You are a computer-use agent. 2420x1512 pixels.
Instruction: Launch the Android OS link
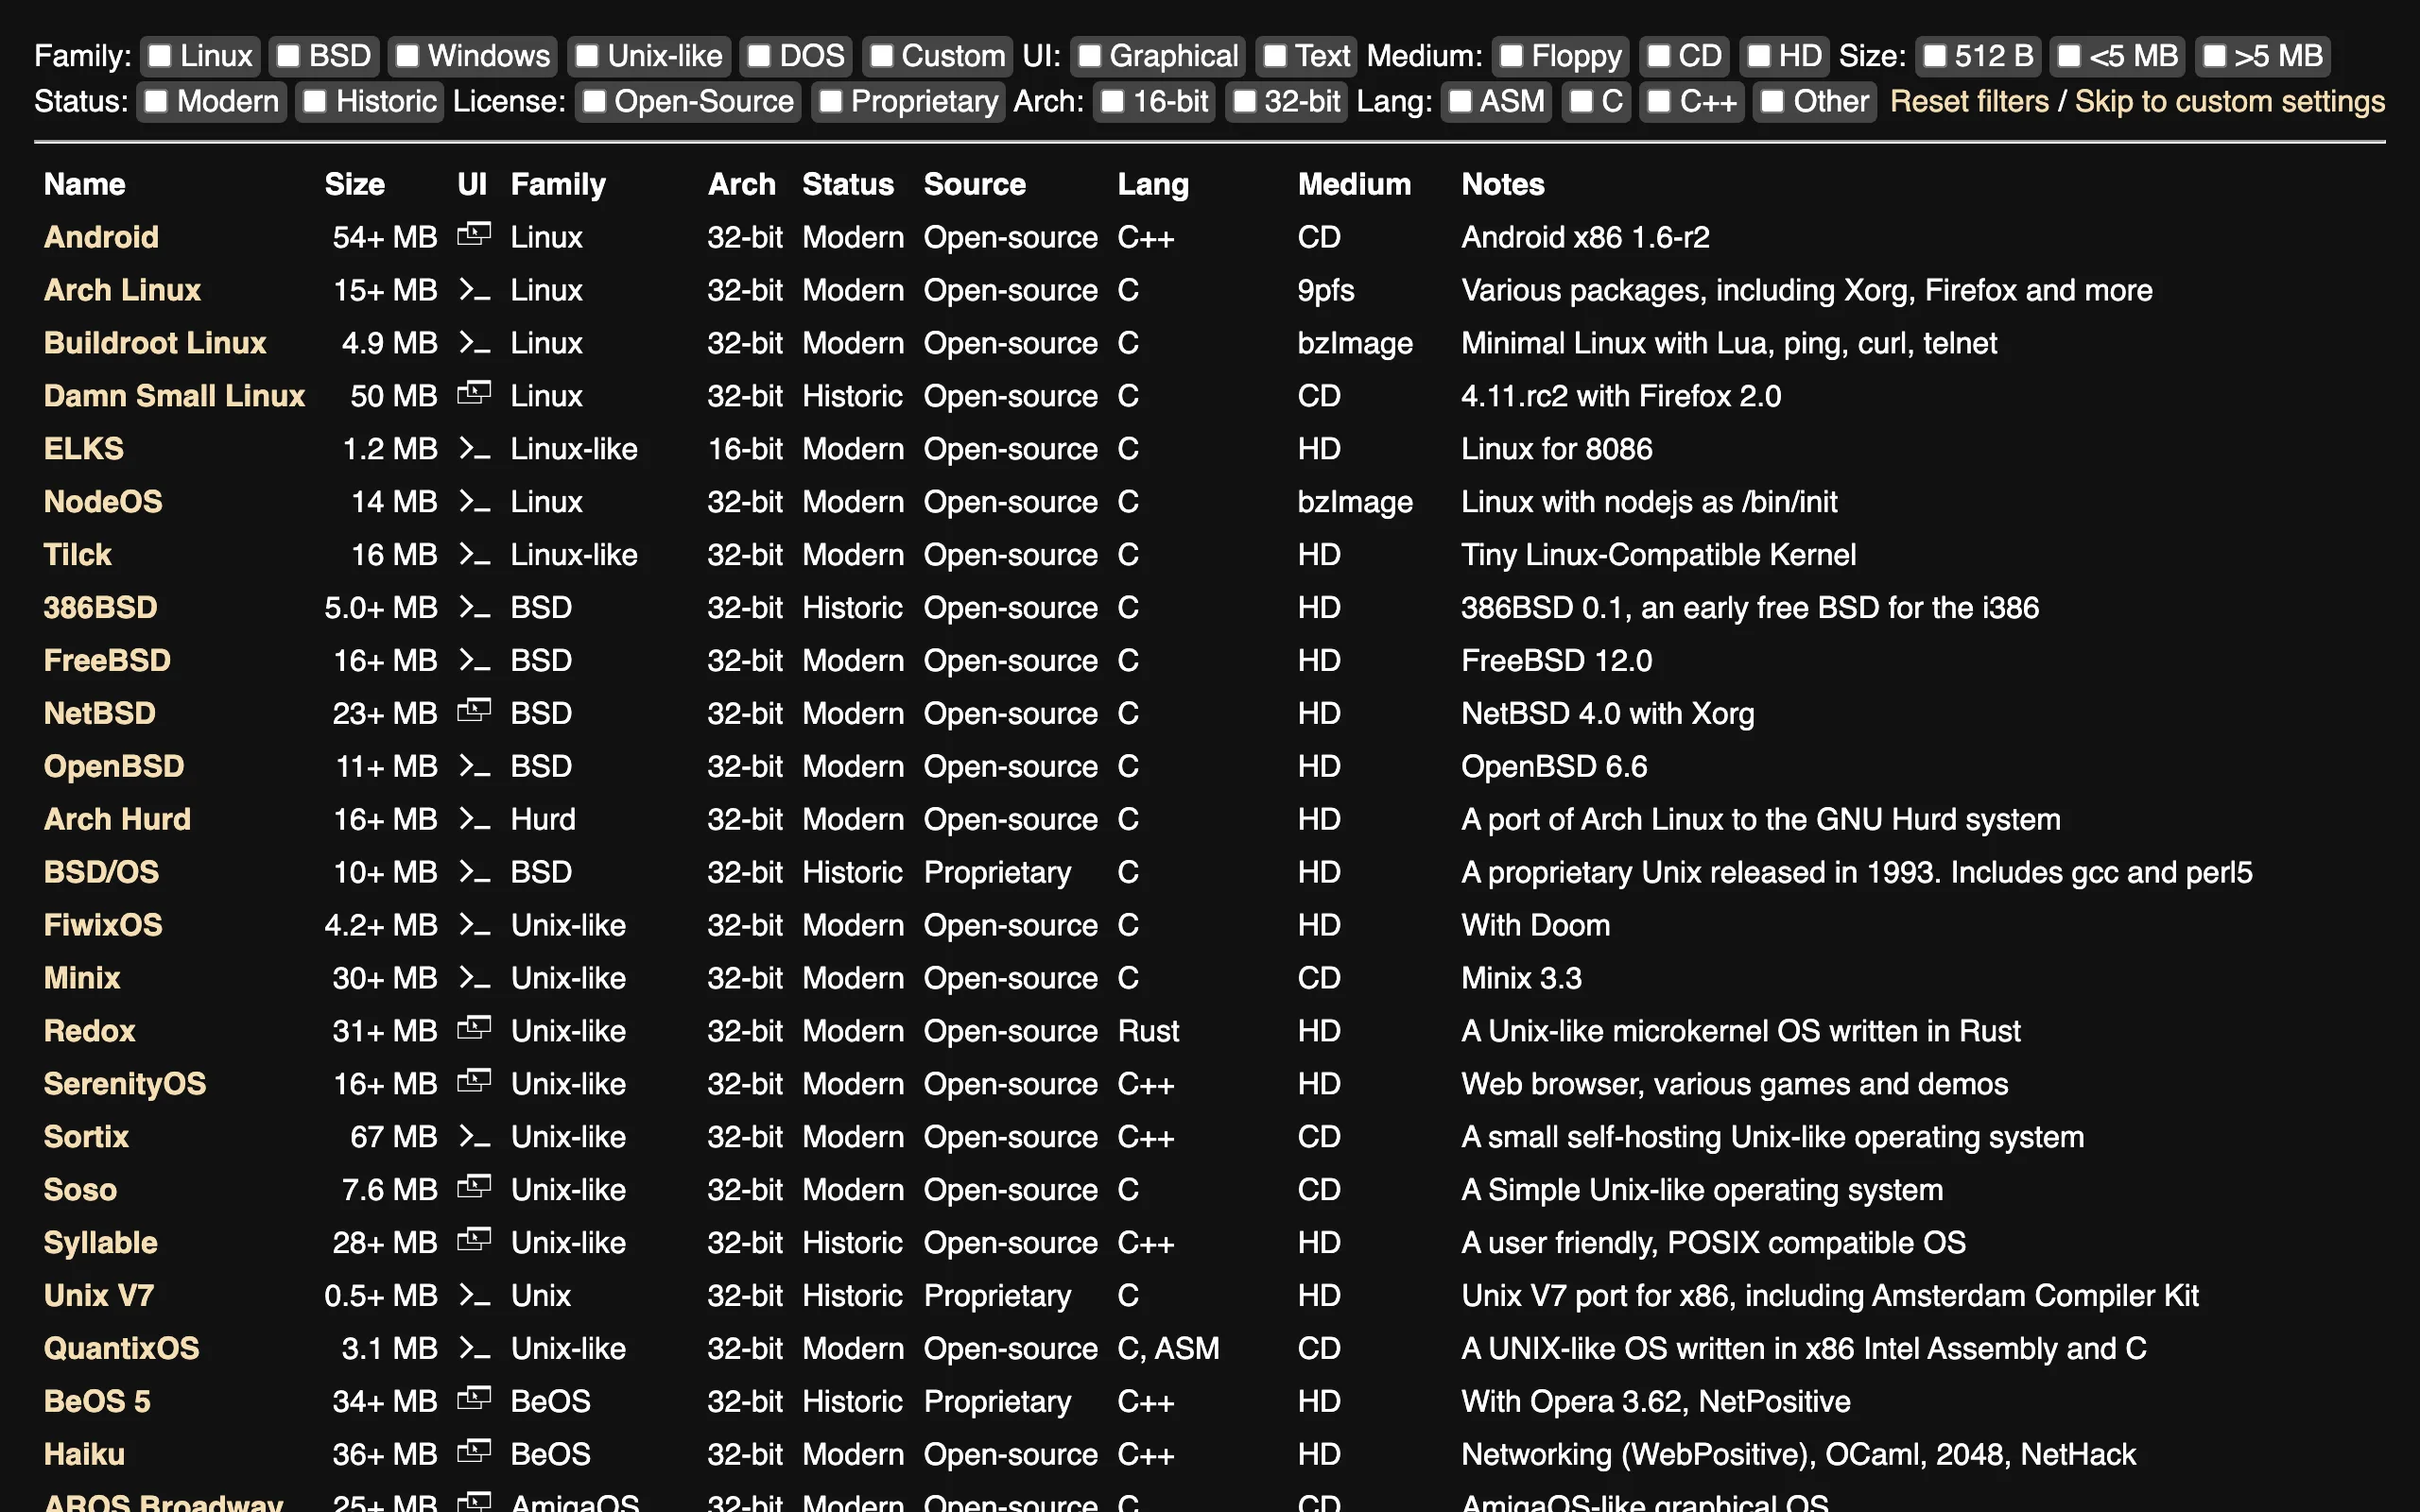[101, 237]
